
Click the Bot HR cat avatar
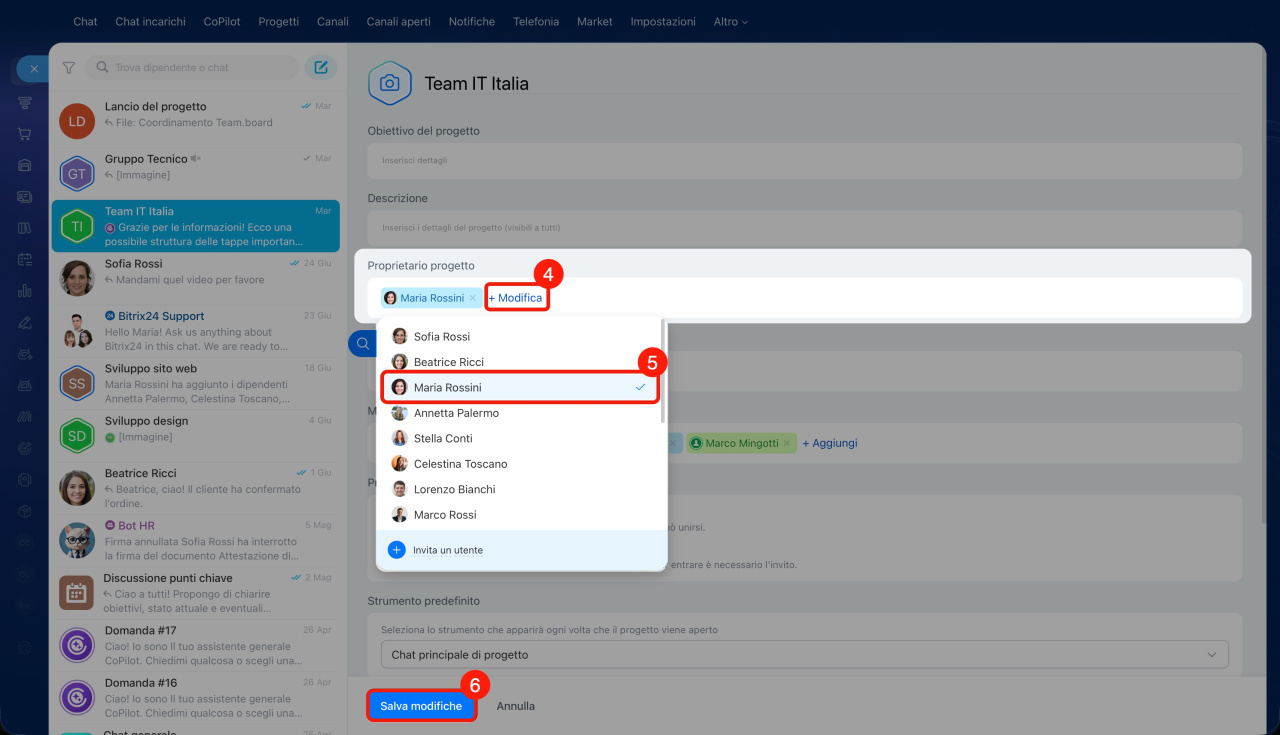77,540
